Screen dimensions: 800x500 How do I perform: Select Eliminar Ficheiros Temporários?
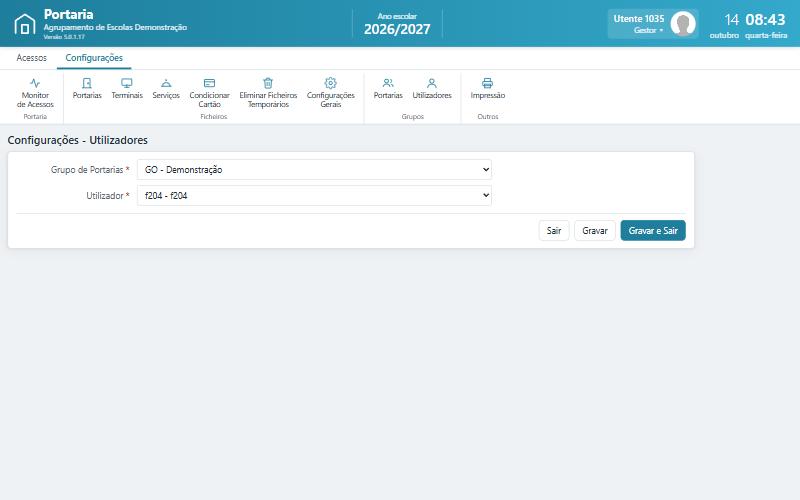coord(268,93)
